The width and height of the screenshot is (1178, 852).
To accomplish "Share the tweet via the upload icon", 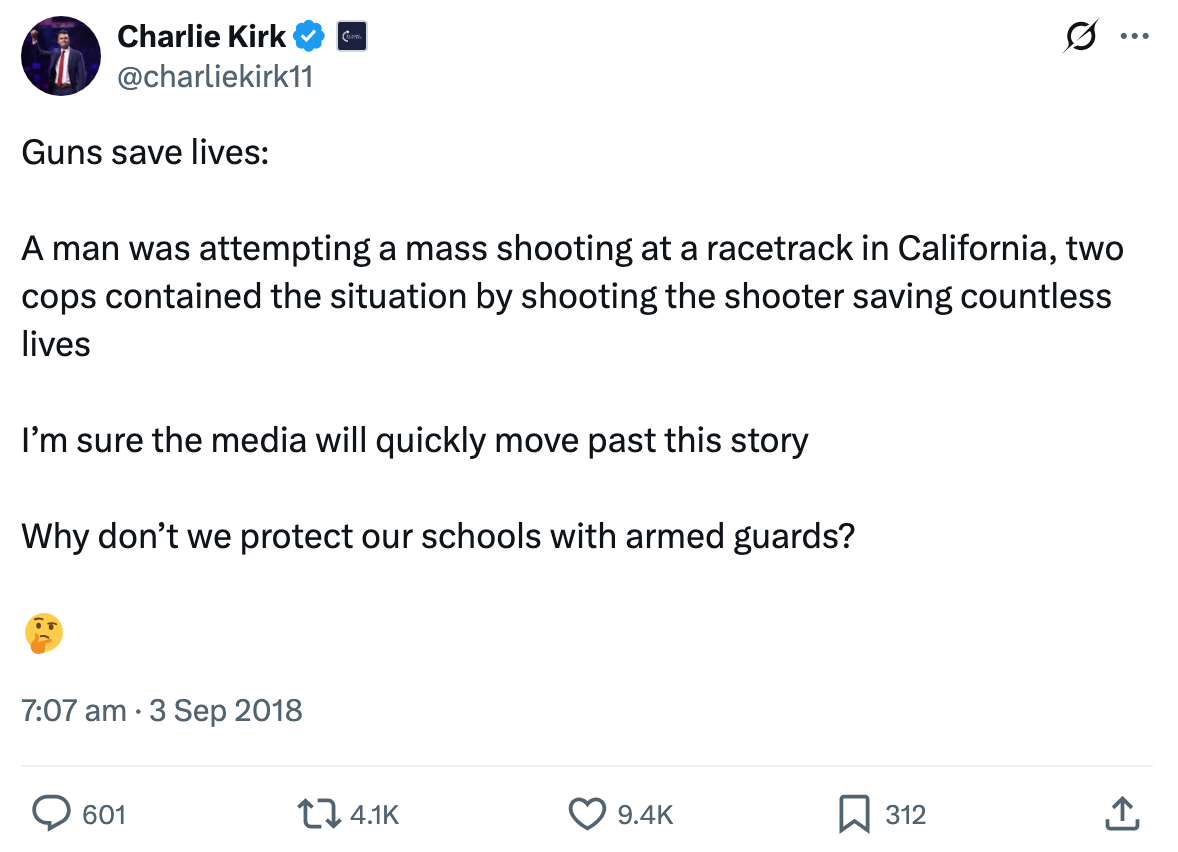I will 1122,814.
